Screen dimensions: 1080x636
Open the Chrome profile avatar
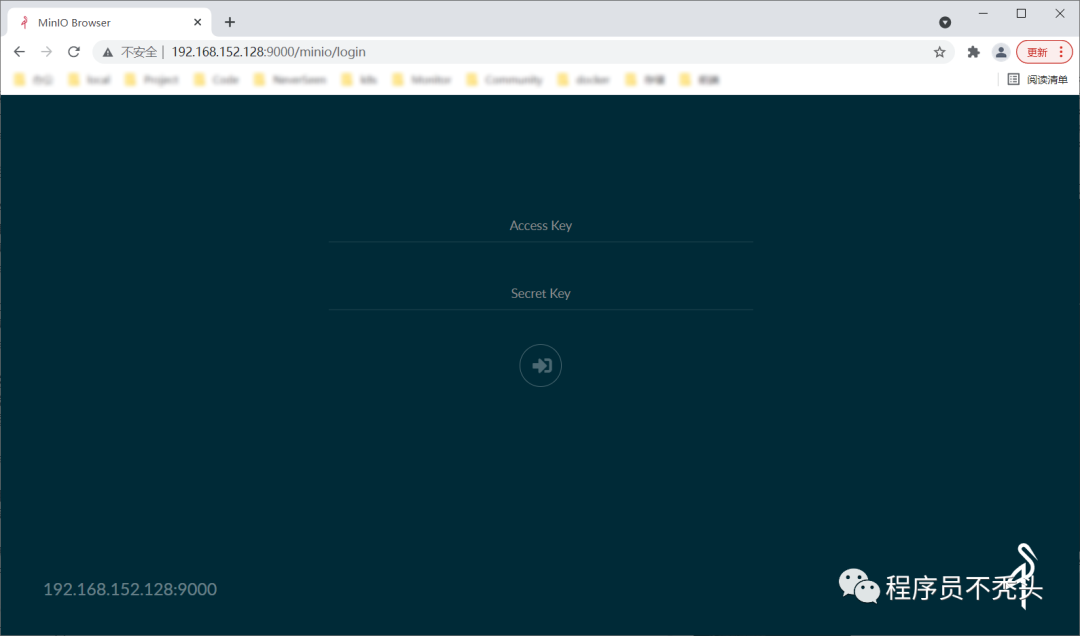click(1001, 52)
